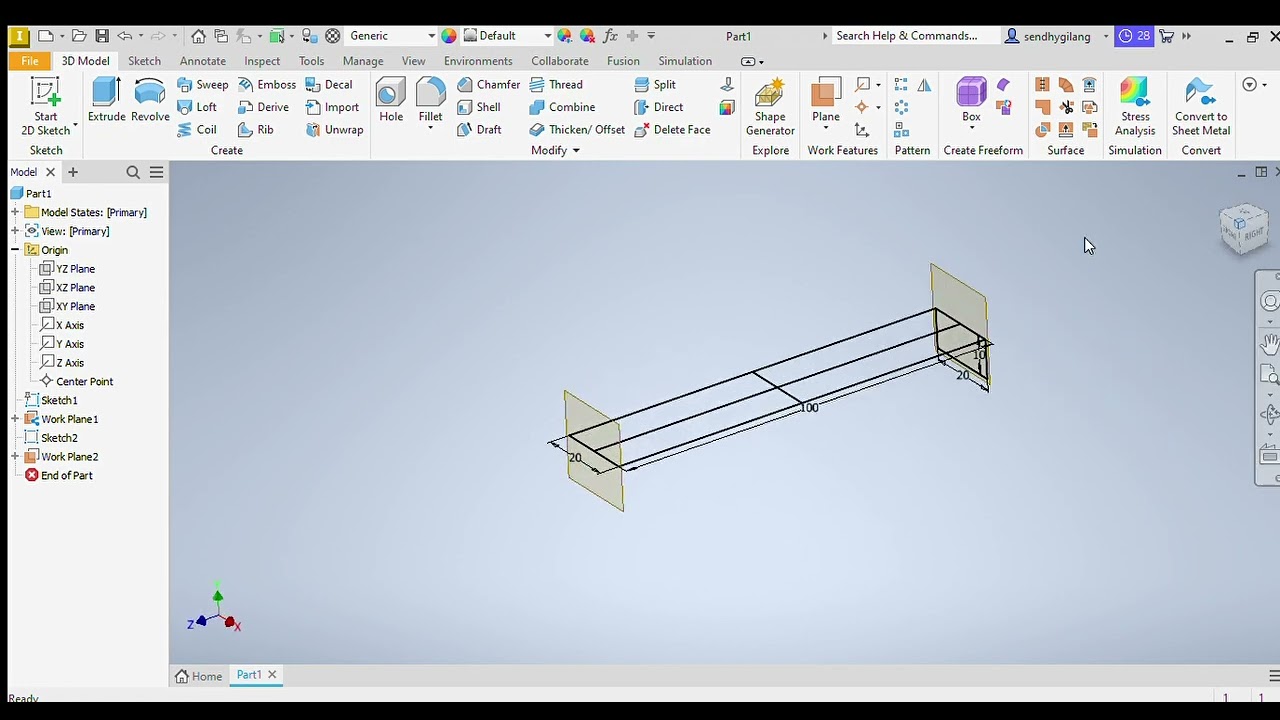Start a new 2D Sketch
Screen dimensions: 1280x720
[46, 107]
